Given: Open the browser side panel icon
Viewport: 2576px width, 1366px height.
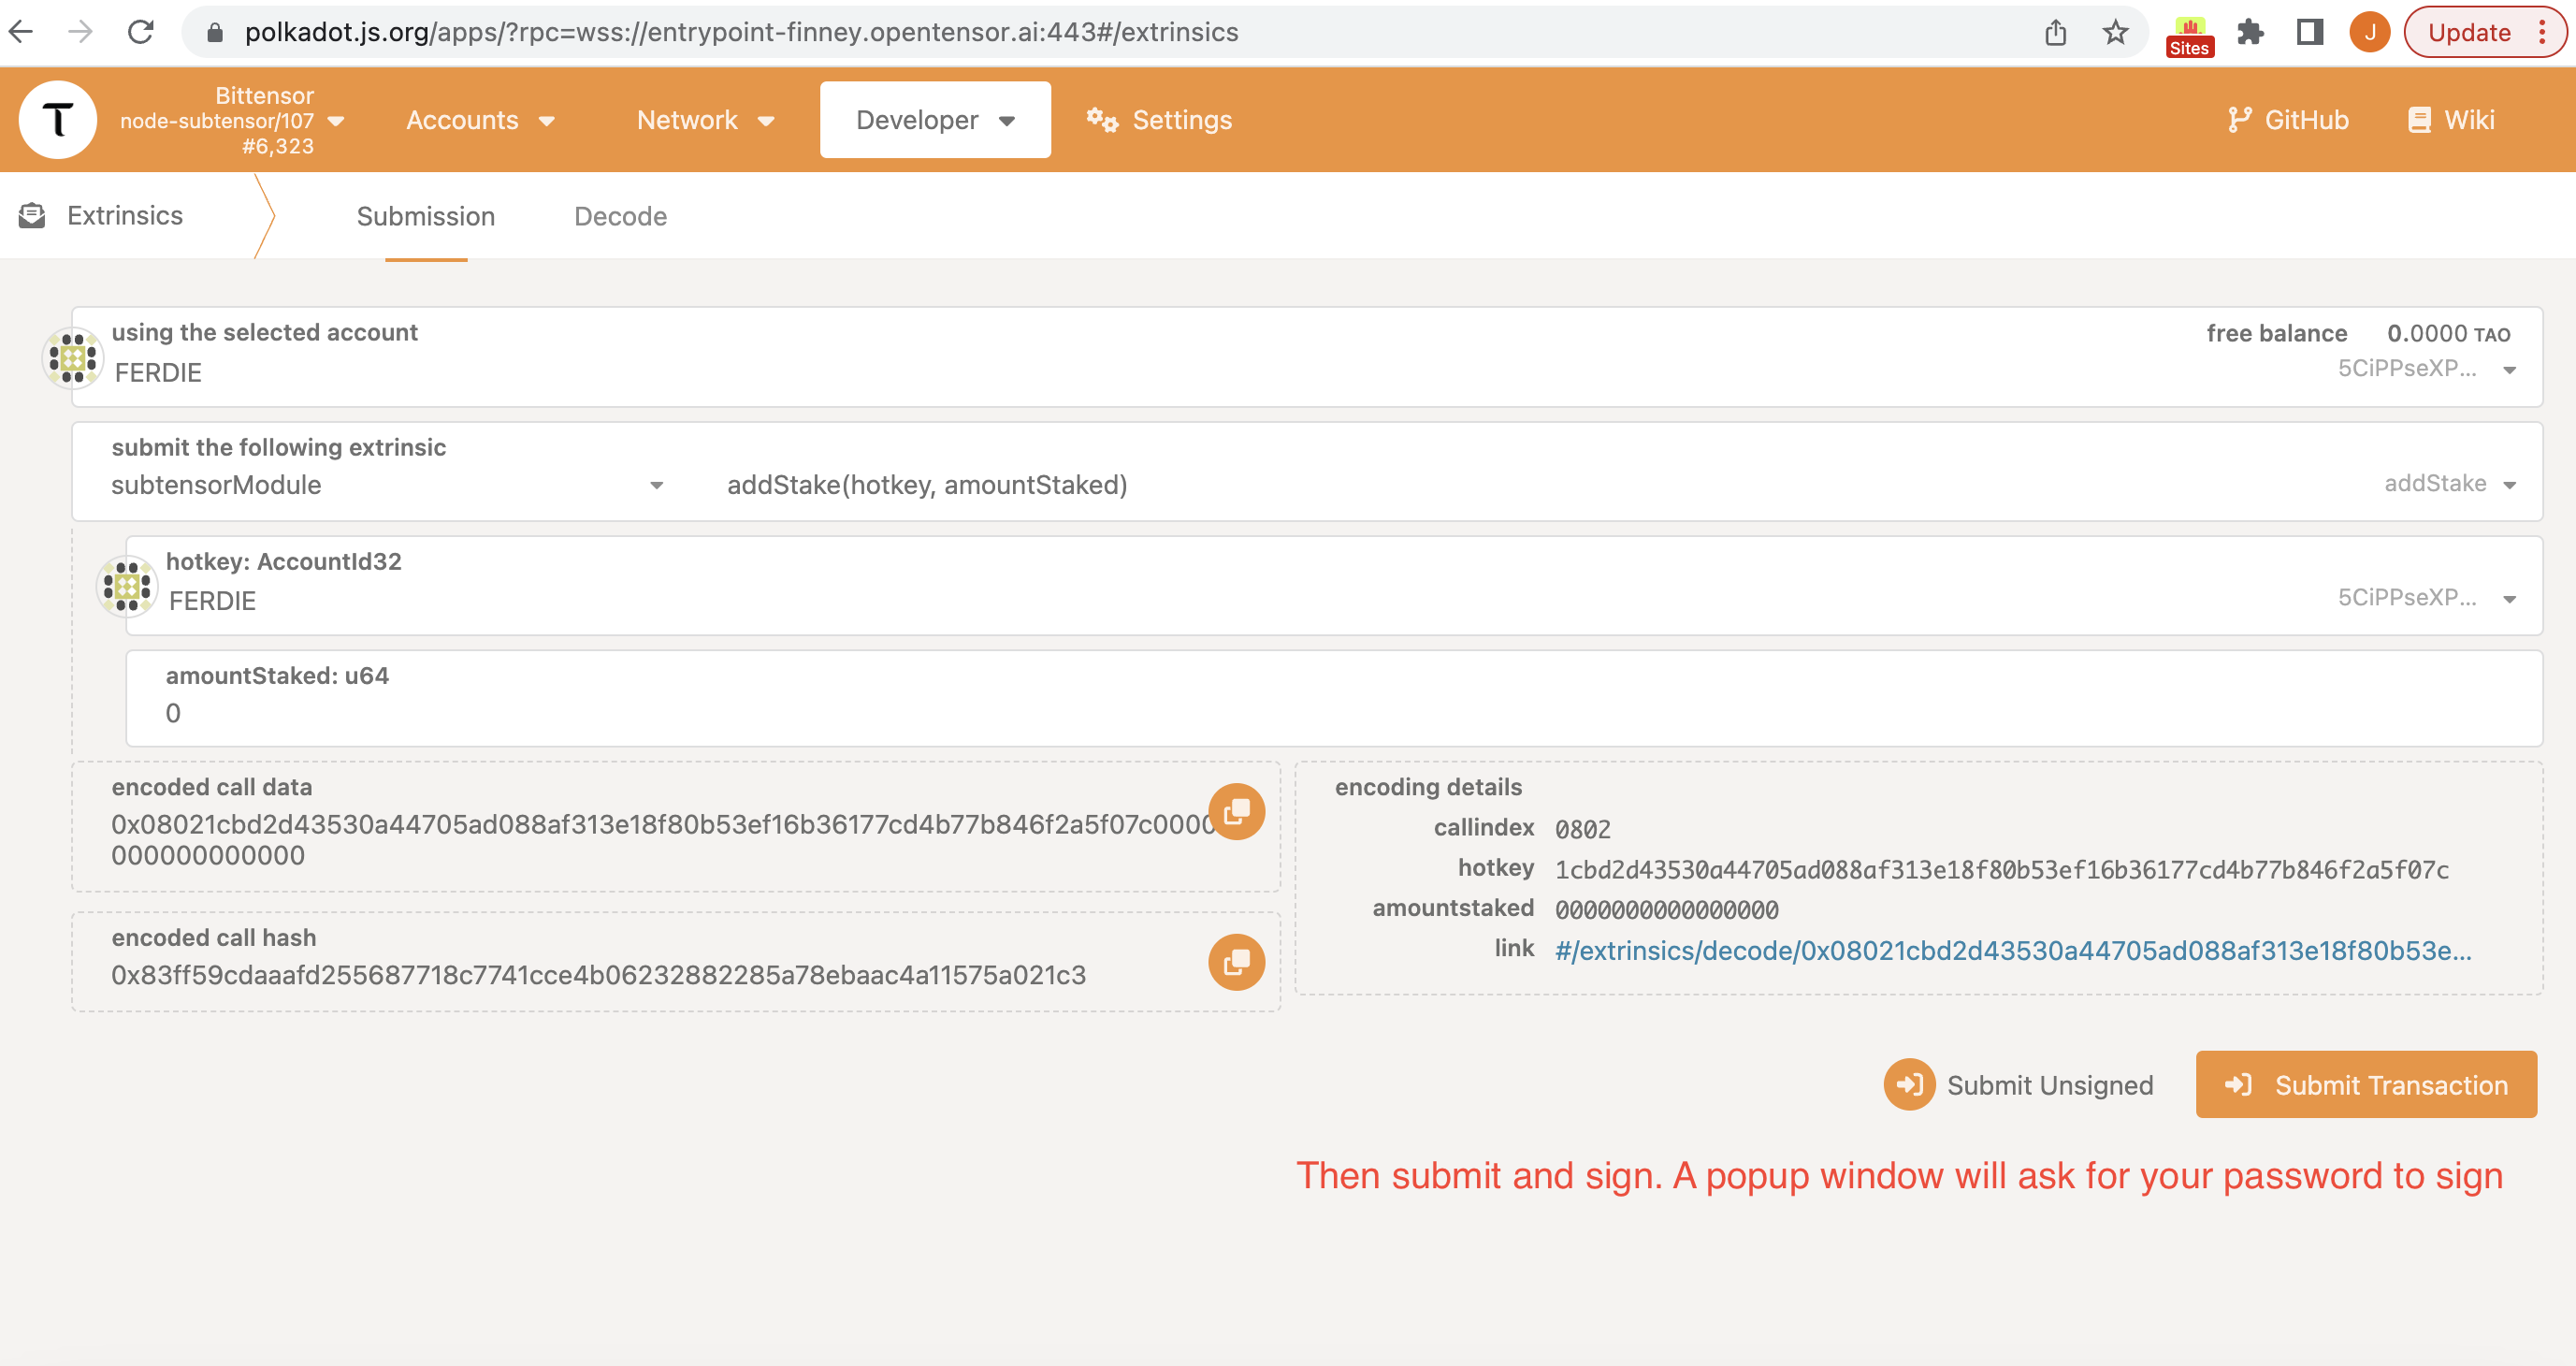Looking at the screenshot, I should click(x=2310, y=32).
